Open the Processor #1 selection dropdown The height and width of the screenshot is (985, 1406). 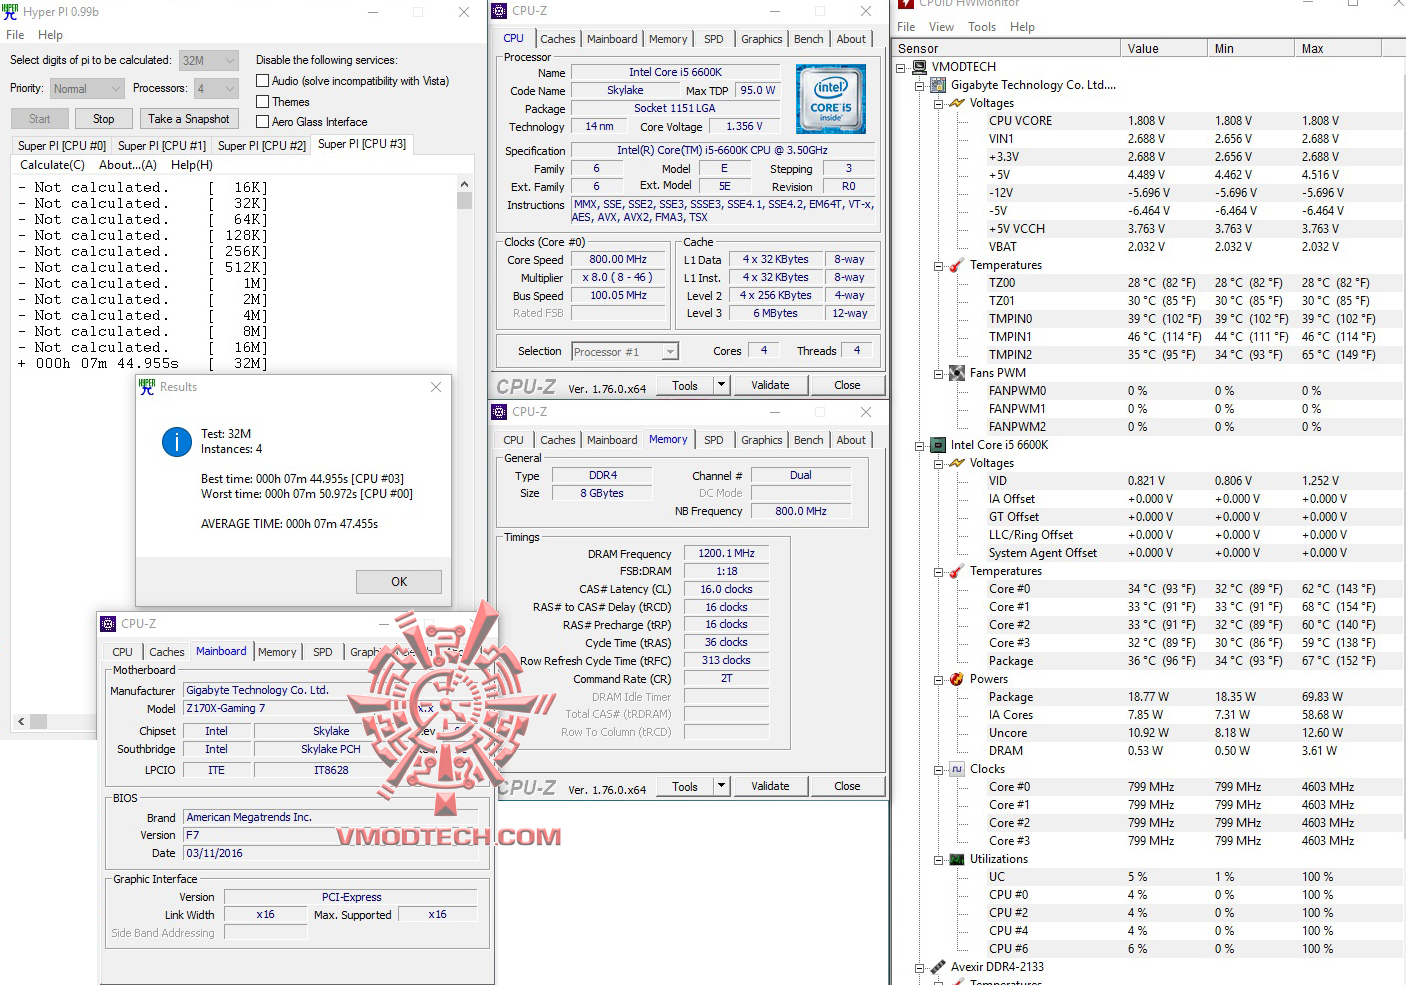625,352
